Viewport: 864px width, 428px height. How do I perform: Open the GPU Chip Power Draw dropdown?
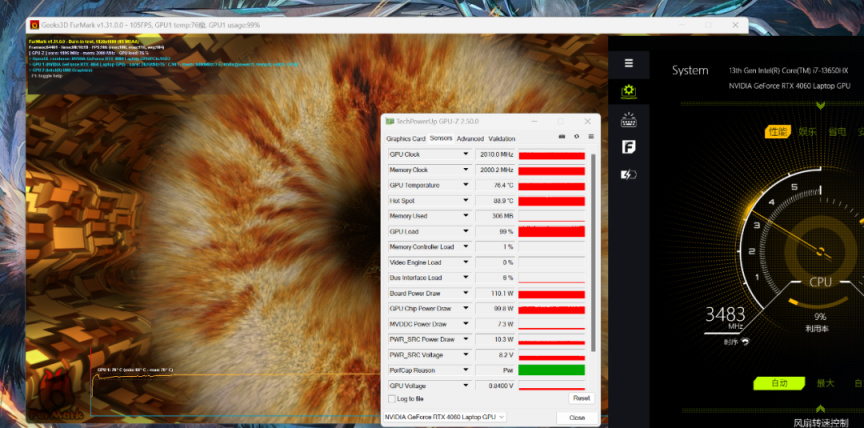[466, 308]
